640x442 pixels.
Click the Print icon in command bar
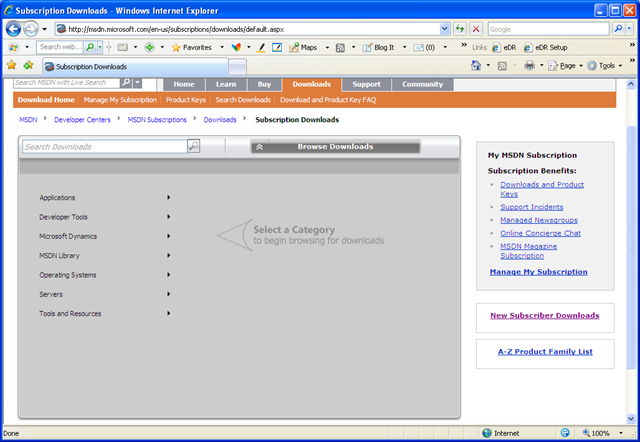pyautogui.click(x=529, y=65)
